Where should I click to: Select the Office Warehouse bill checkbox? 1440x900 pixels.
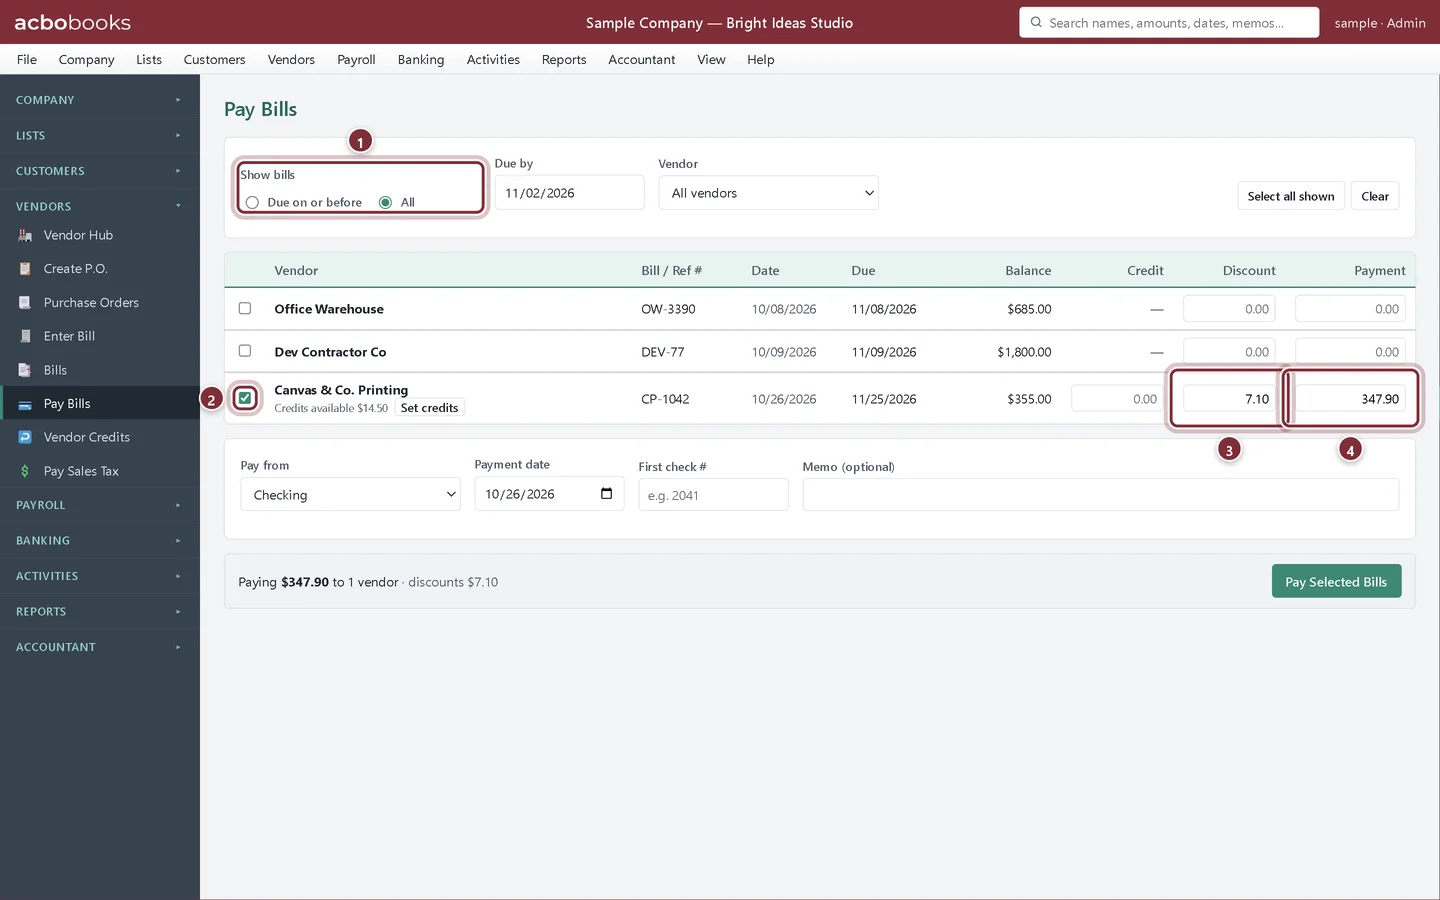[245, 308]
